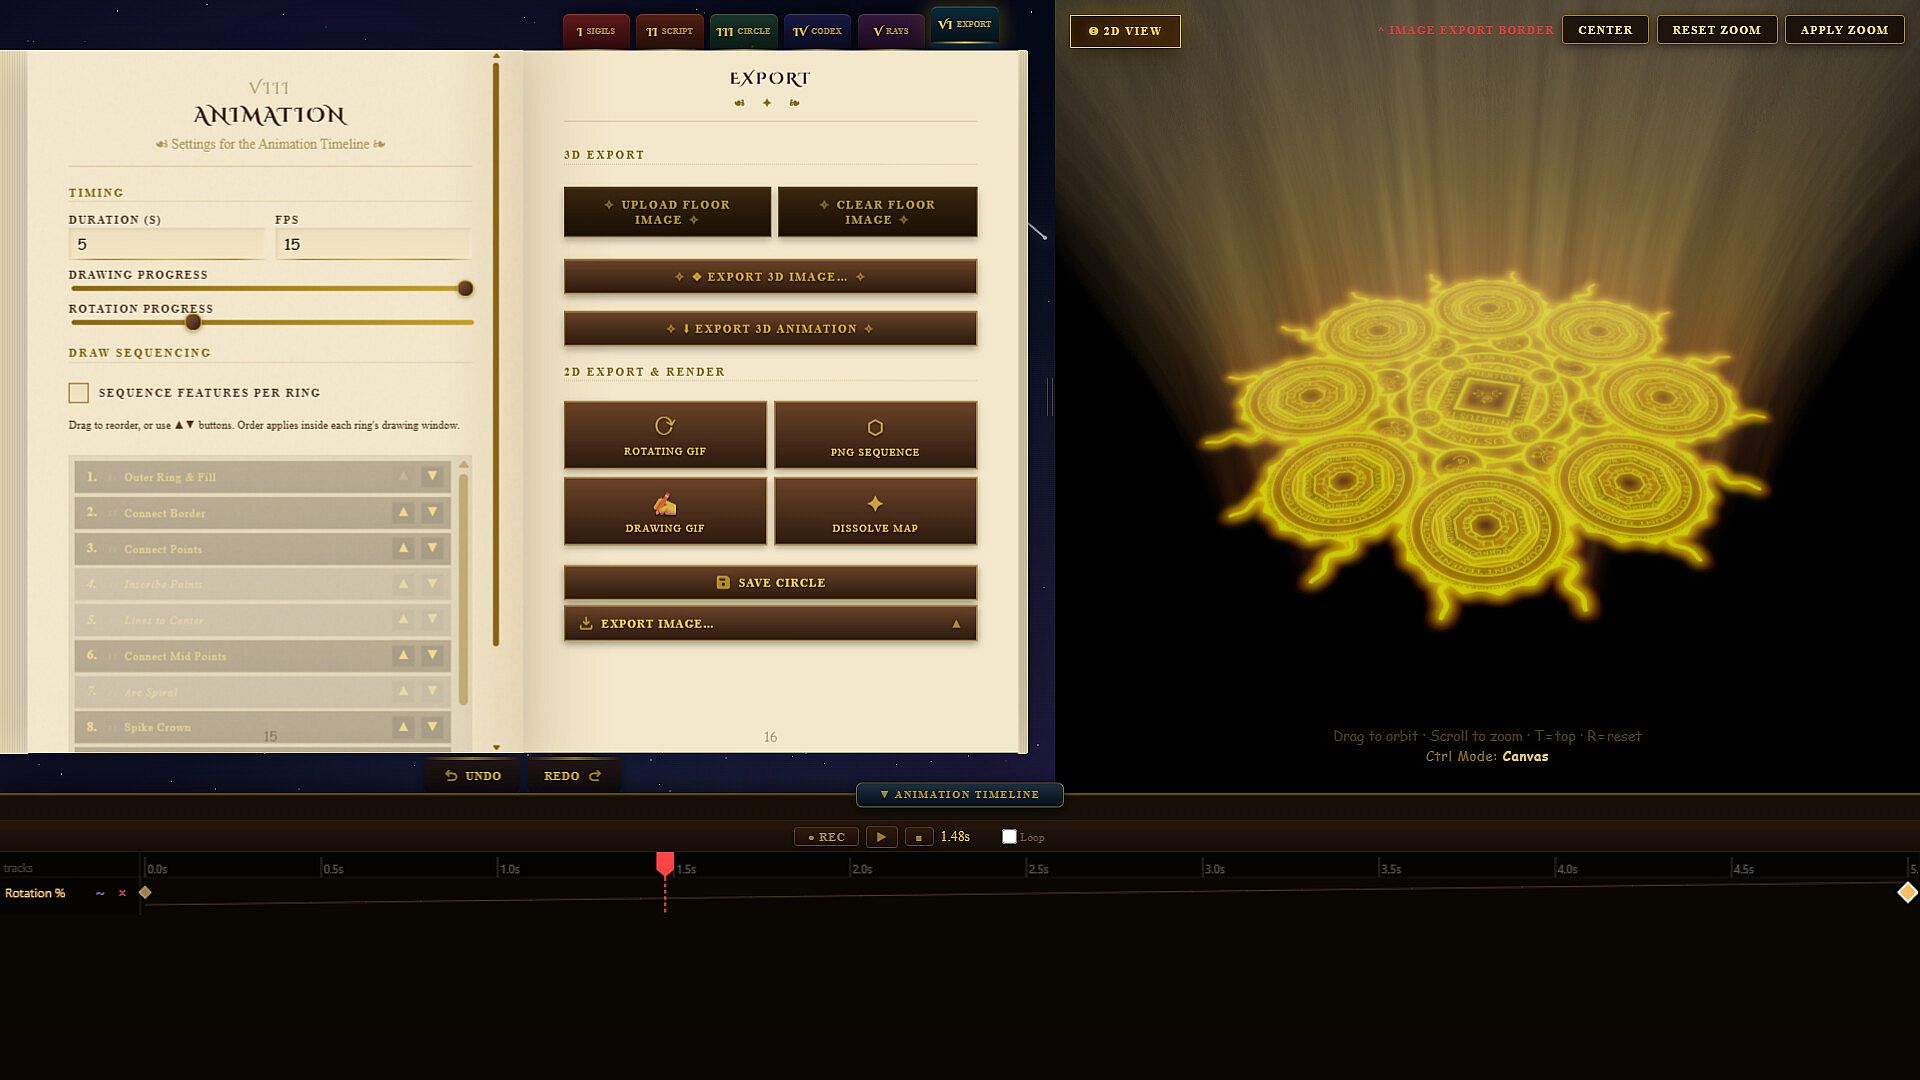Click the Rotation Progress slider handle

click(x=193, y=322)
